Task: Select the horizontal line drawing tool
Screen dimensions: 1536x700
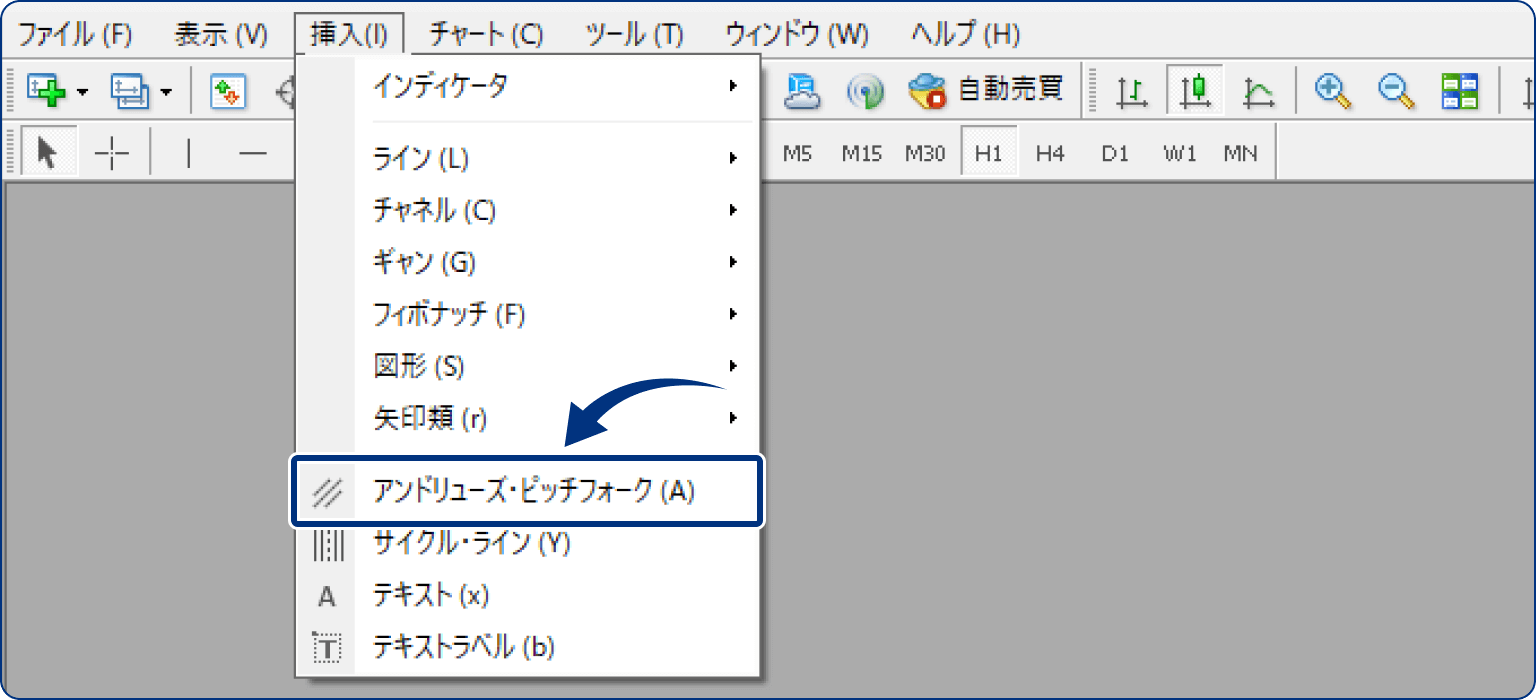Action: coord(253,152)
